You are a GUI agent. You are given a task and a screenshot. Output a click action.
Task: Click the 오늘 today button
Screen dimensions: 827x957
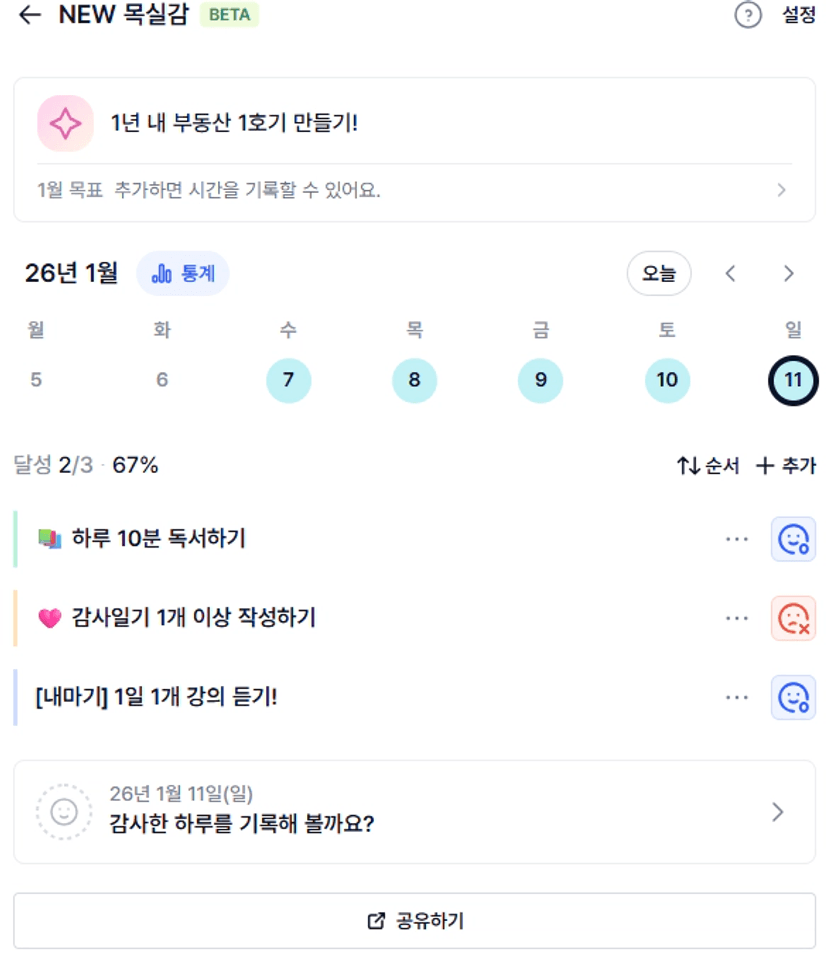click(x=659, y=273)
